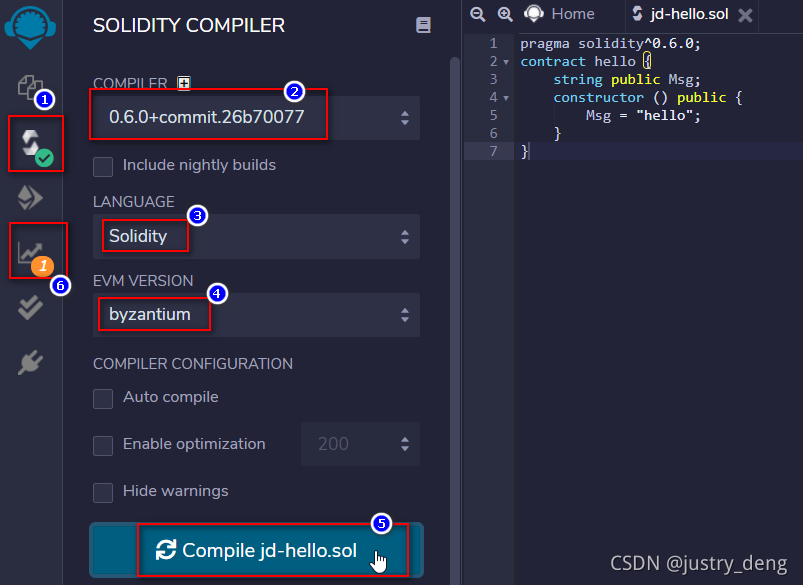803x585 pixels.
Task: Check the Hide warnings option
Action: 103,493
